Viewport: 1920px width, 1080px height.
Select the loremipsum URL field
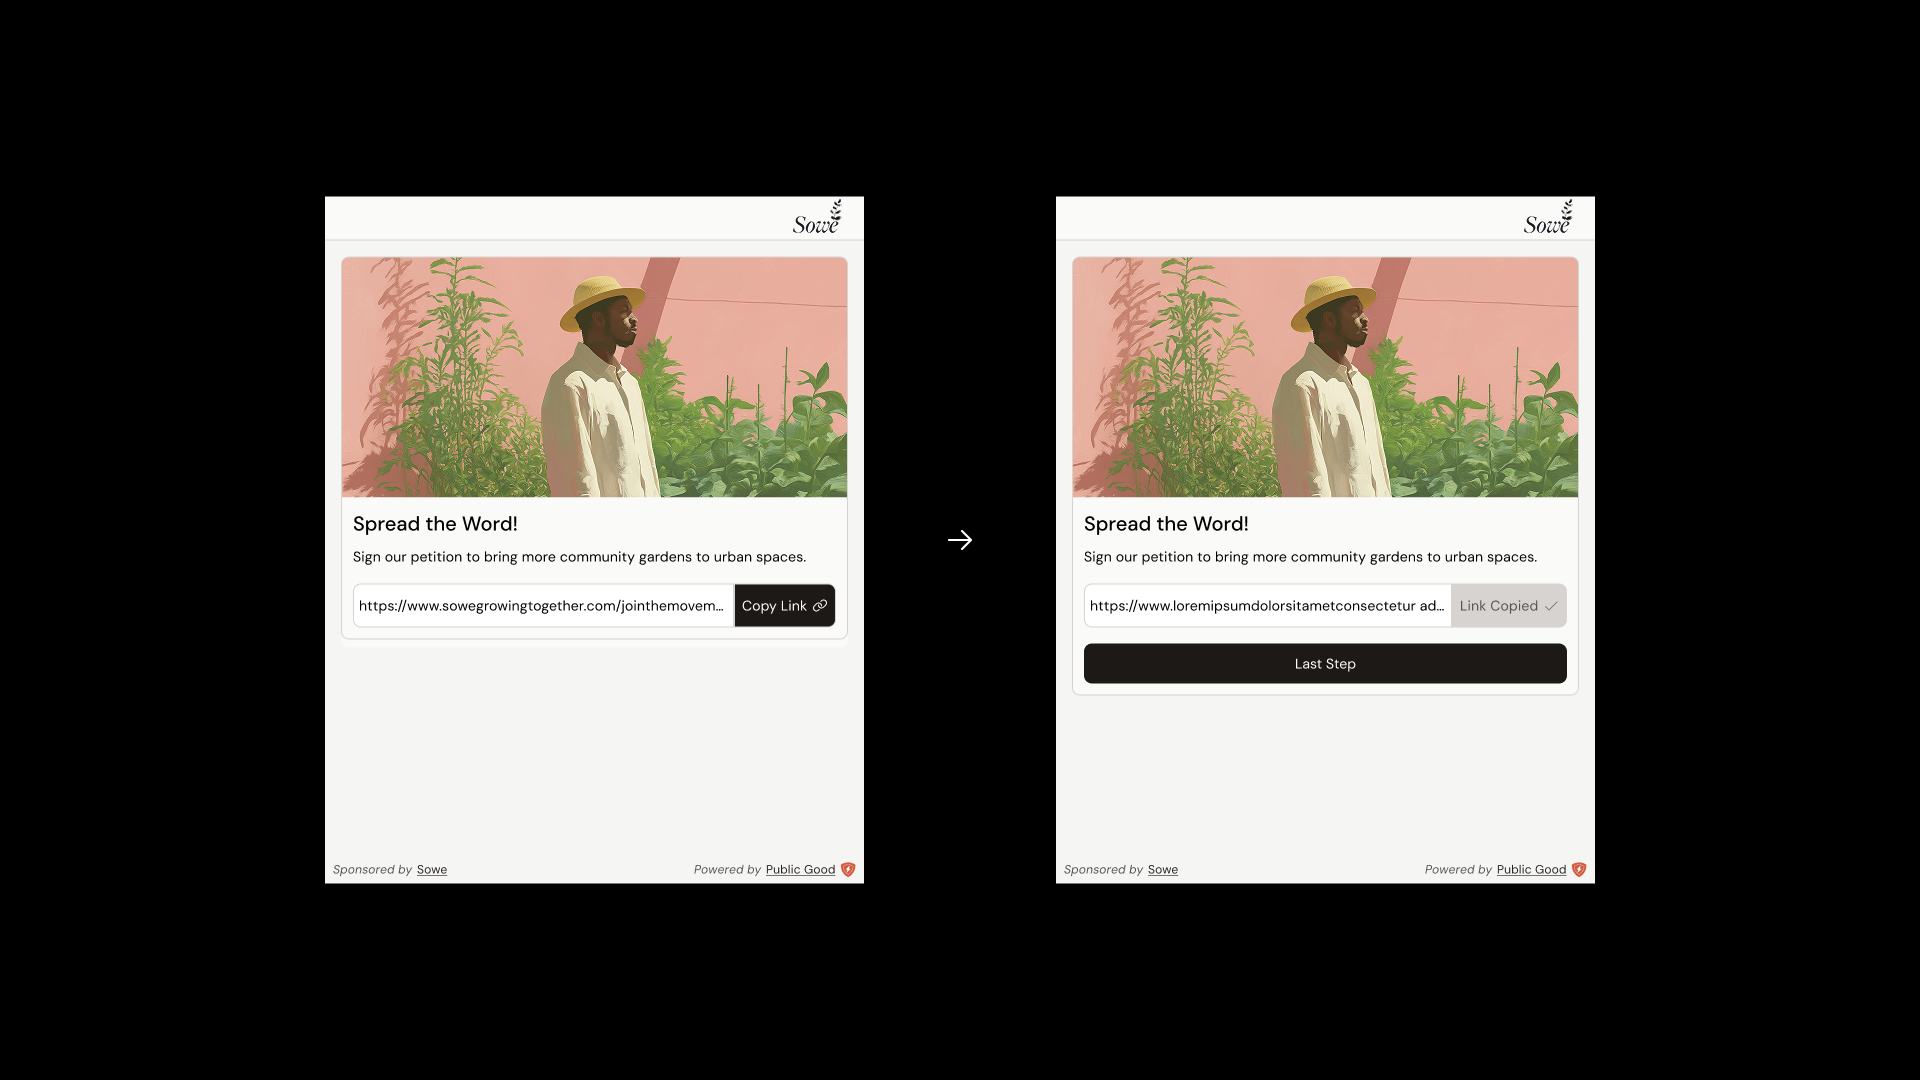tap(1267, 606)
